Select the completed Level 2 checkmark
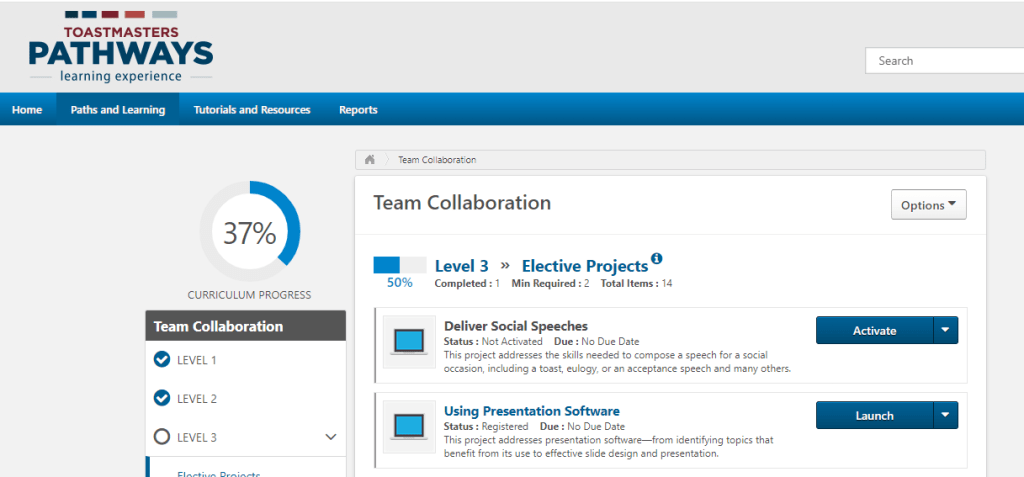This screenshot has width=1024, height=477. click(x=162, y=398)
